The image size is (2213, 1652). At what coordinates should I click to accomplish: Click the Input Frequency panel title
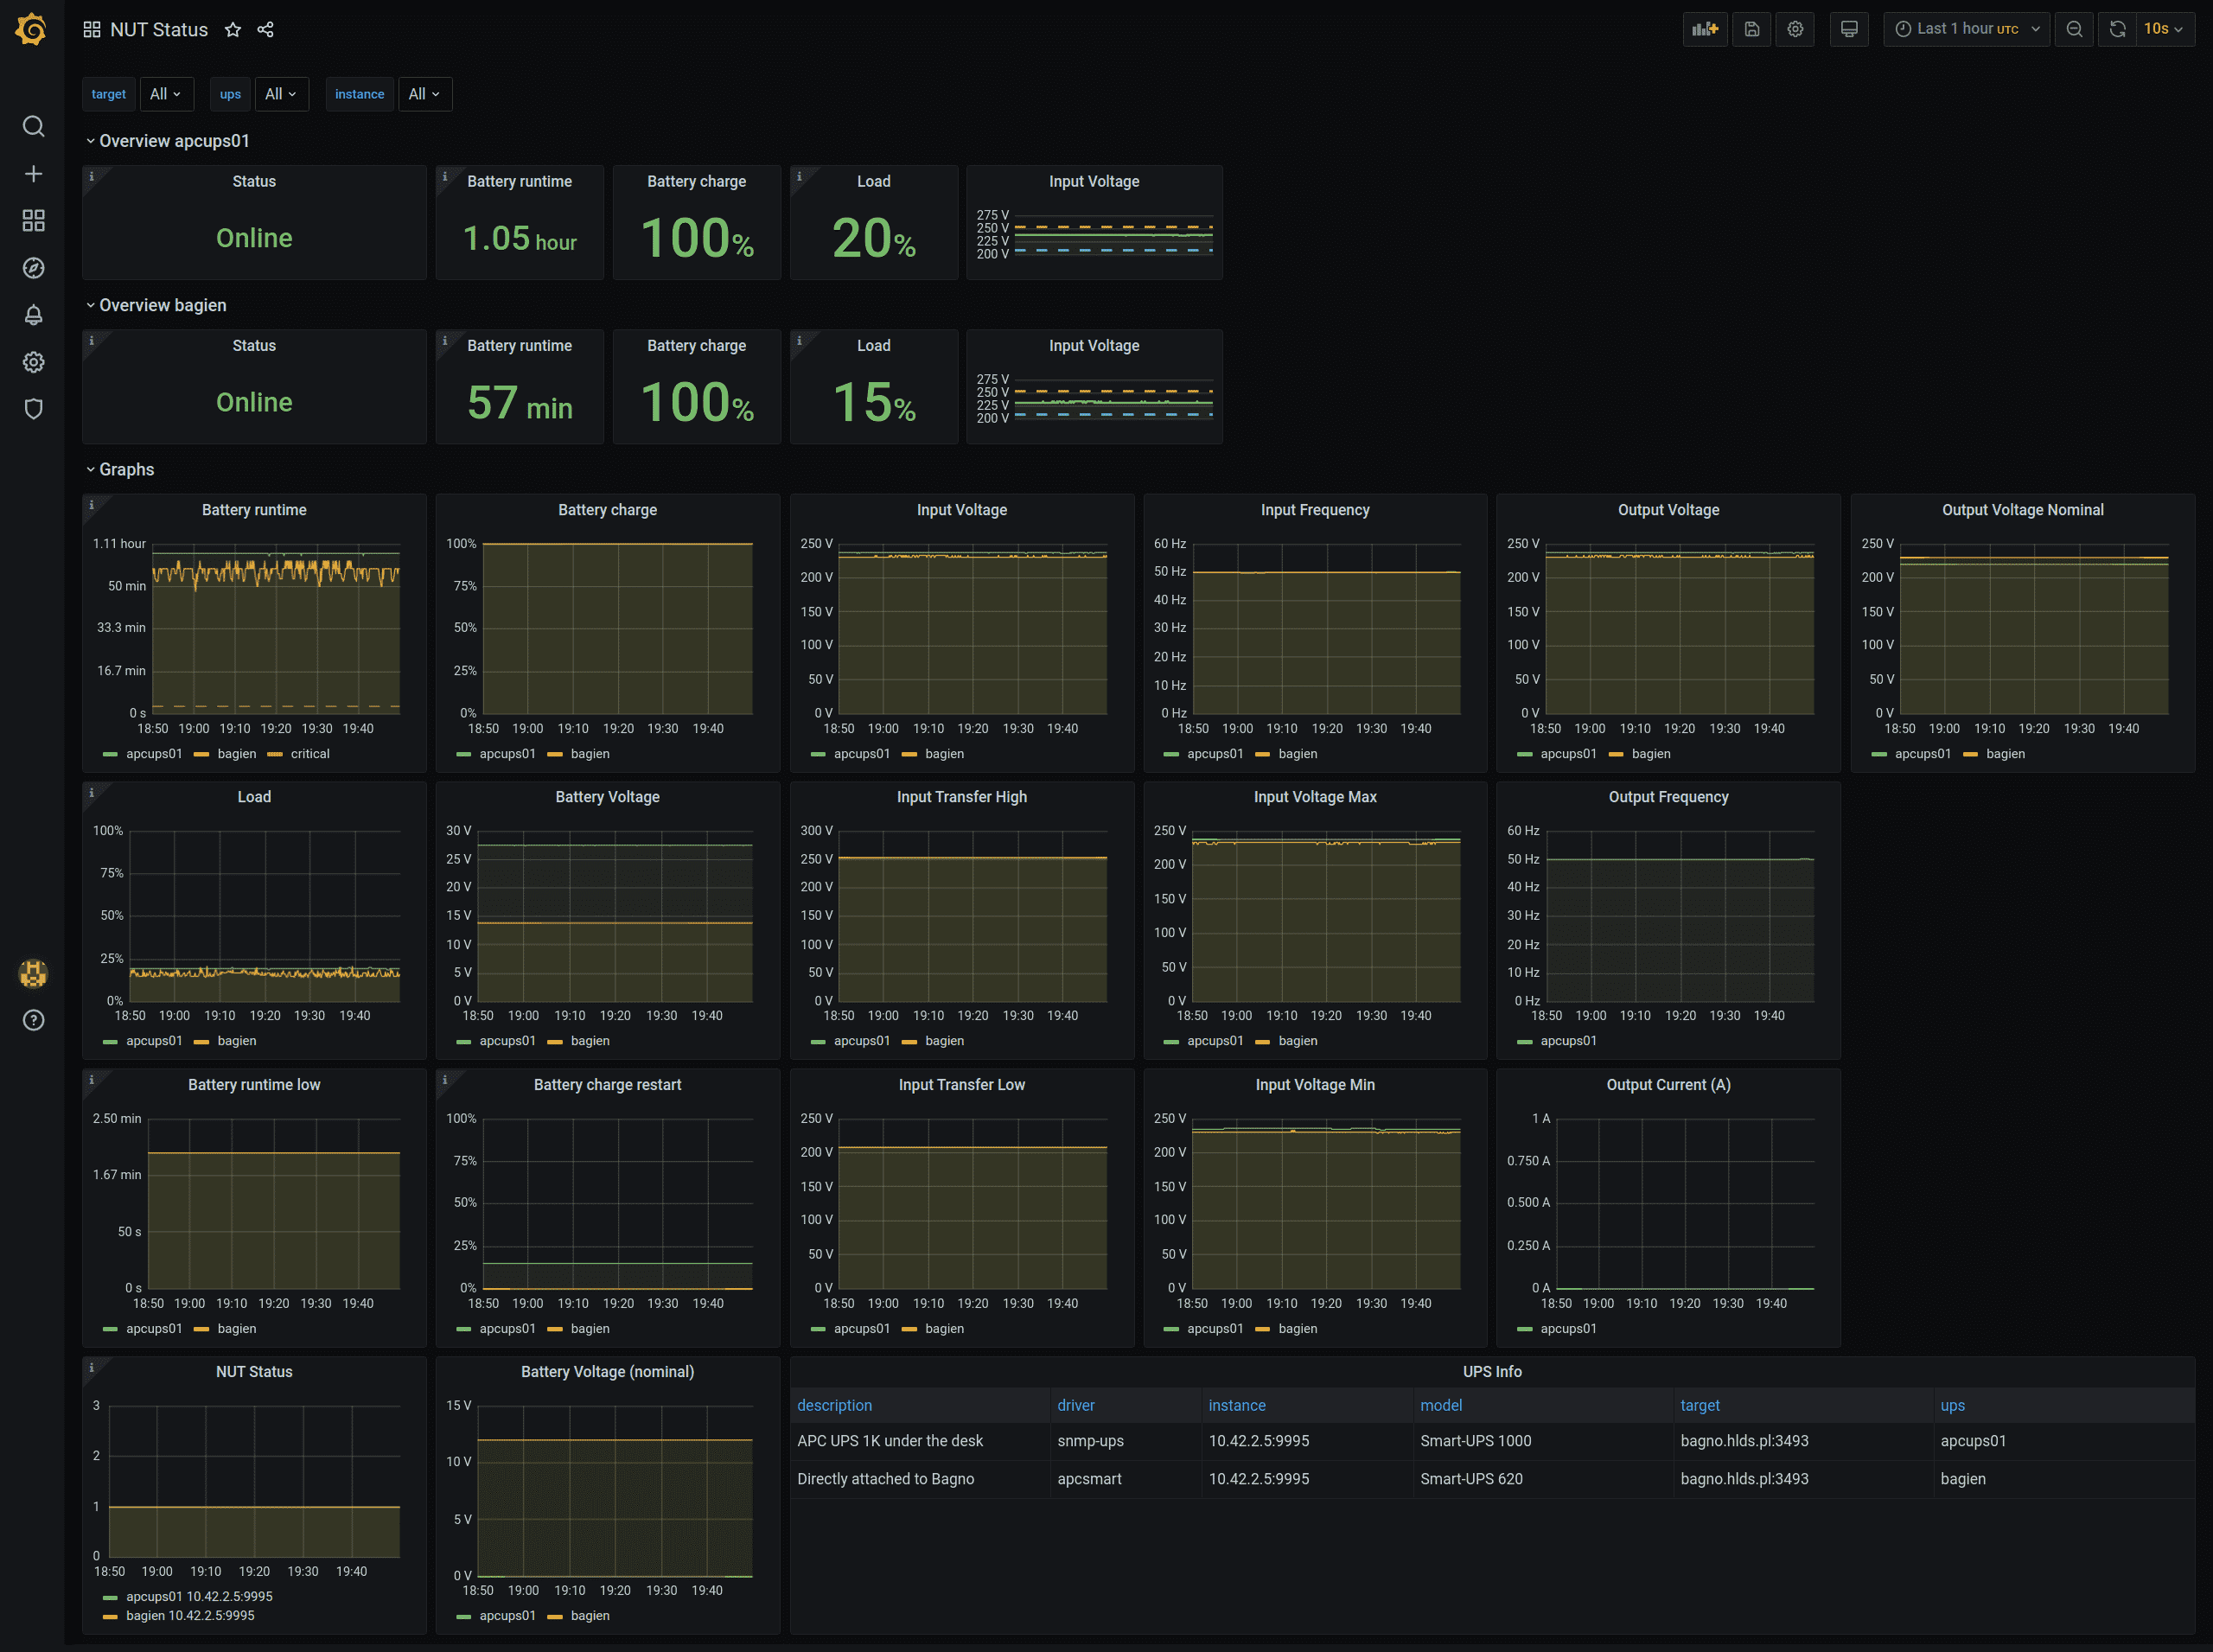click(1314, 510)
